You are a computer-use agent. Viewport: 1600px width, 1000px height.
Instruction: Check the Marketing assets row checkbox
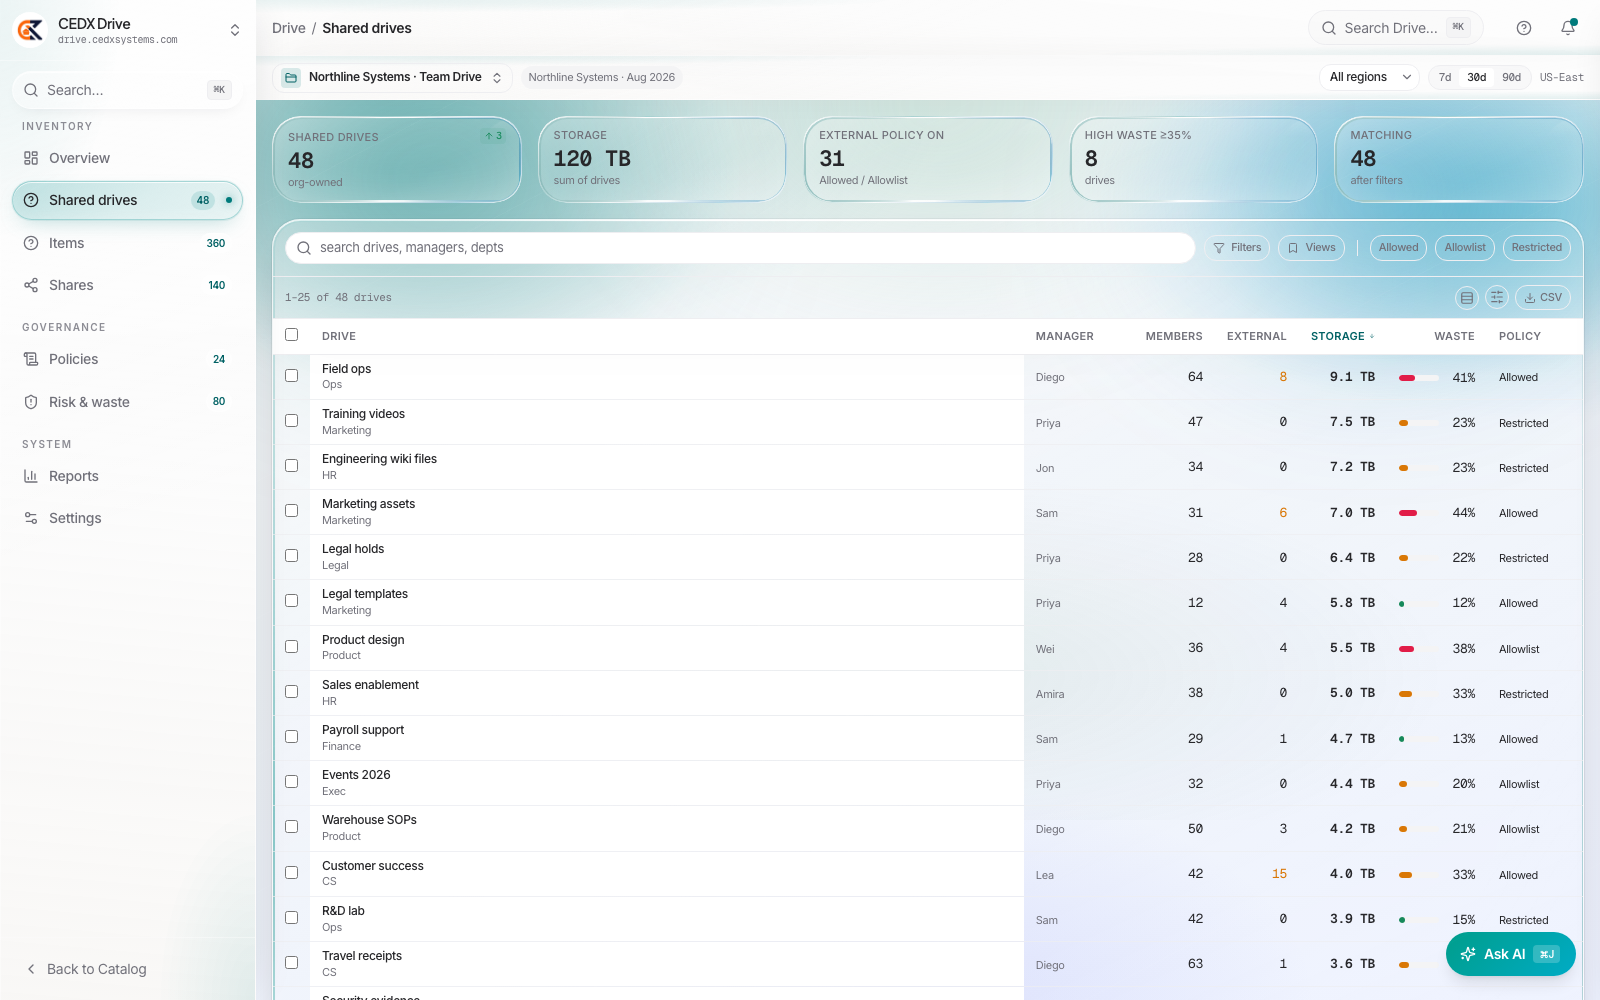click(x=292, y=511)
